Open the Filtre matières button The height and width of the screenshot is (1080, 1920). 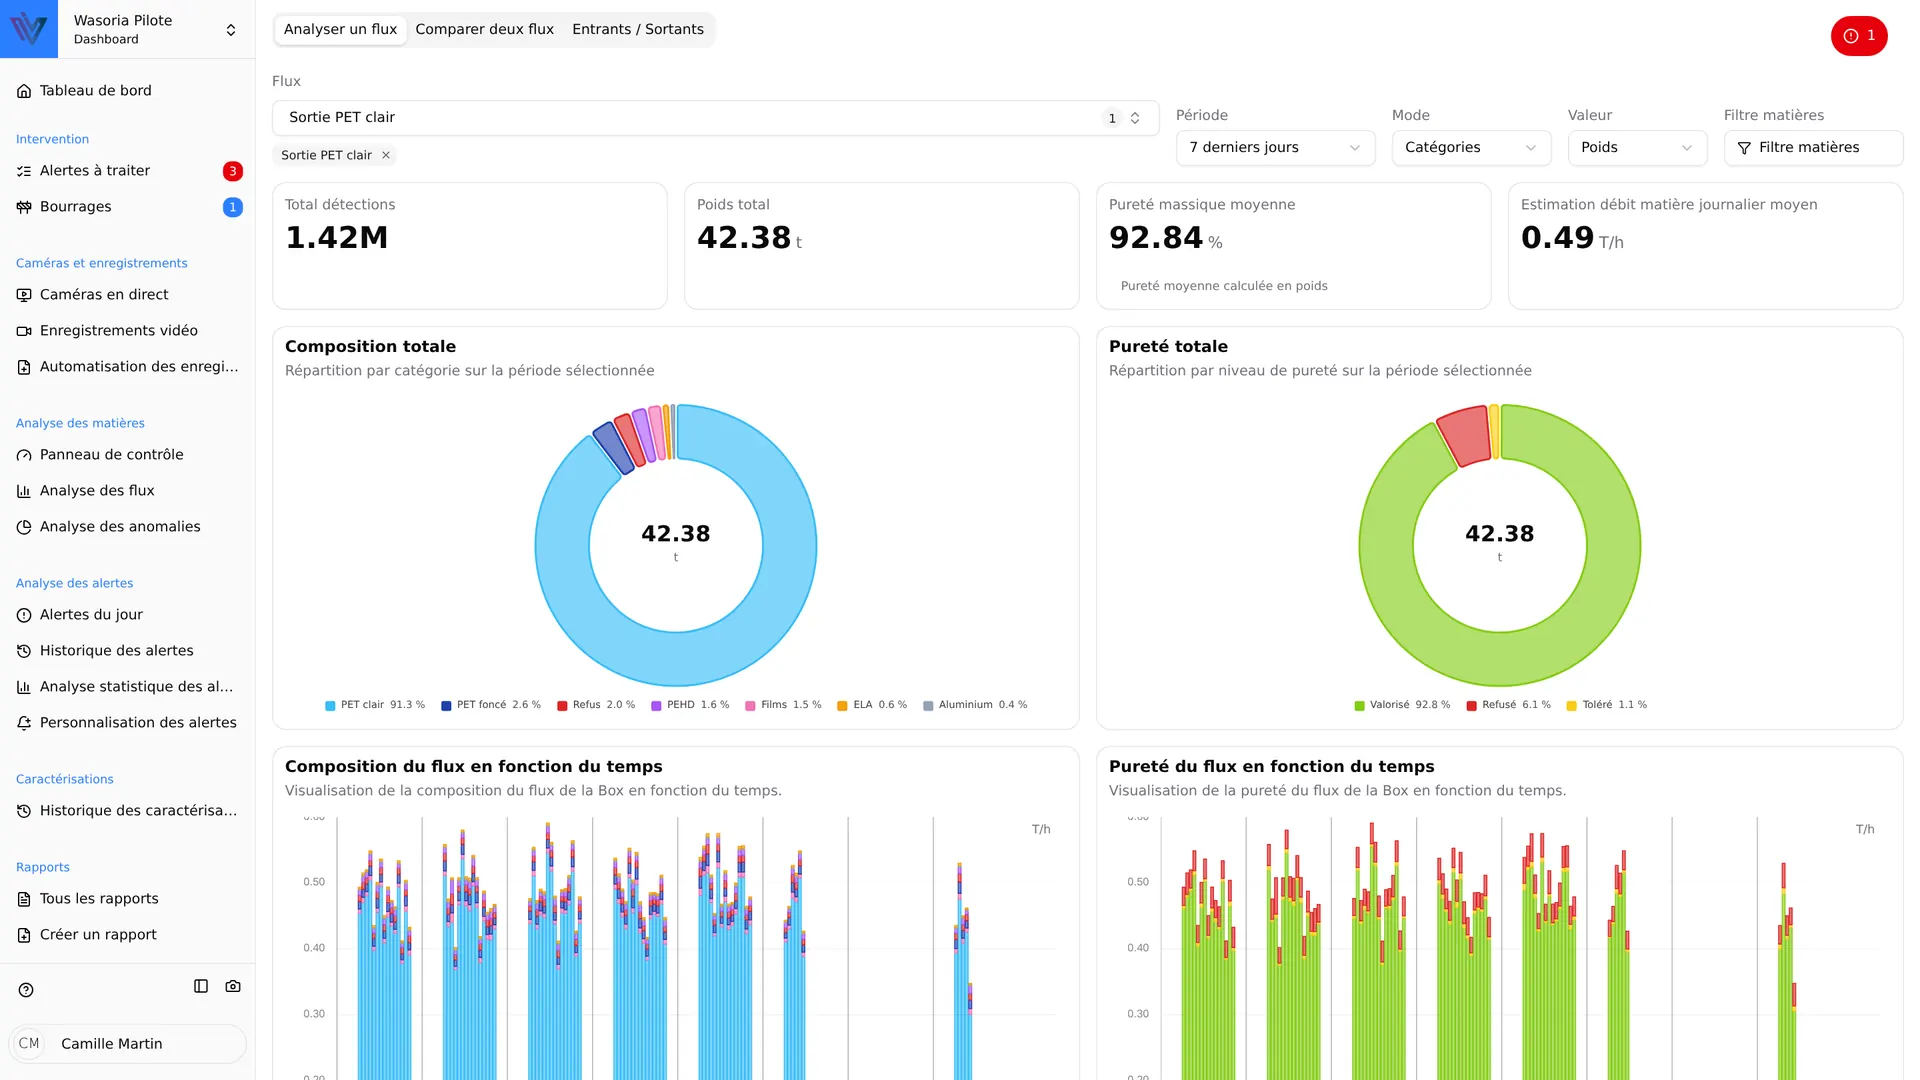(x=1813, y=147)
